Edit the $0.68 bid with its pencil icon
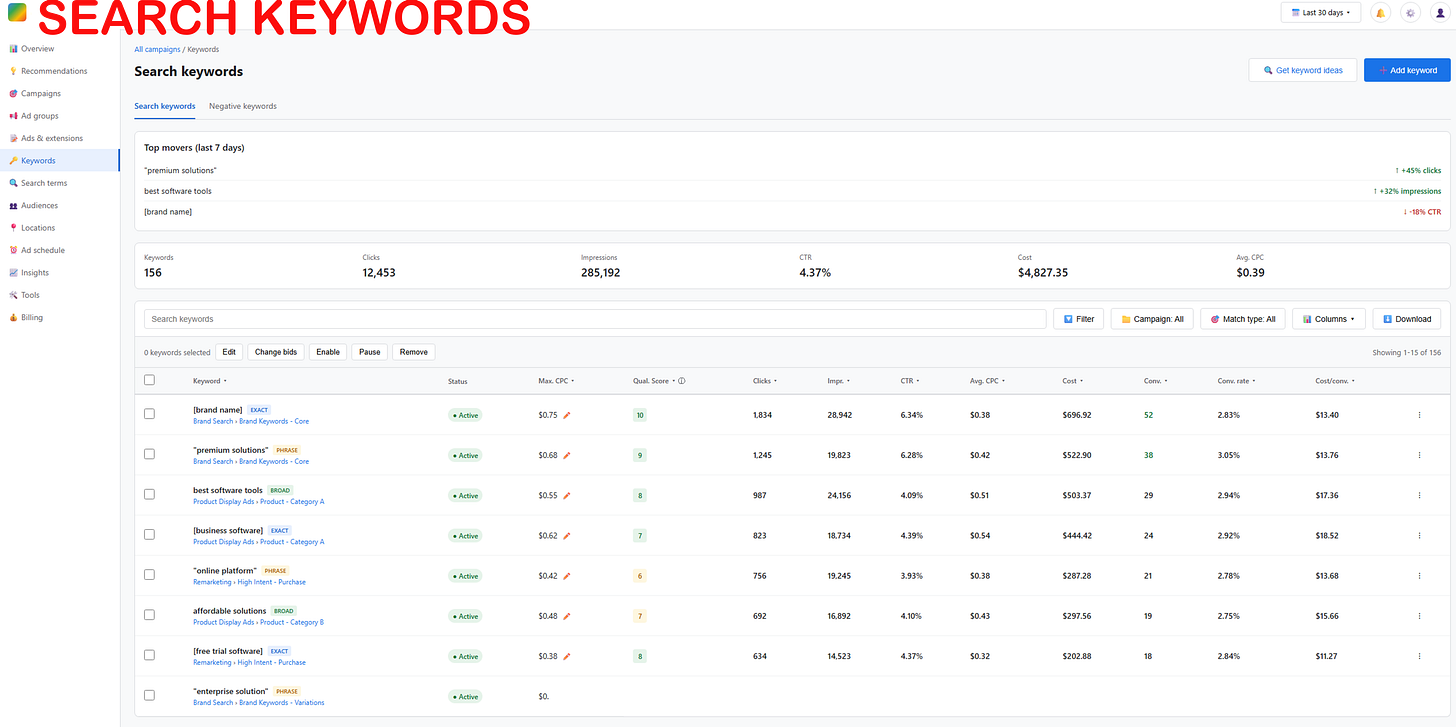 click(567, 455)
